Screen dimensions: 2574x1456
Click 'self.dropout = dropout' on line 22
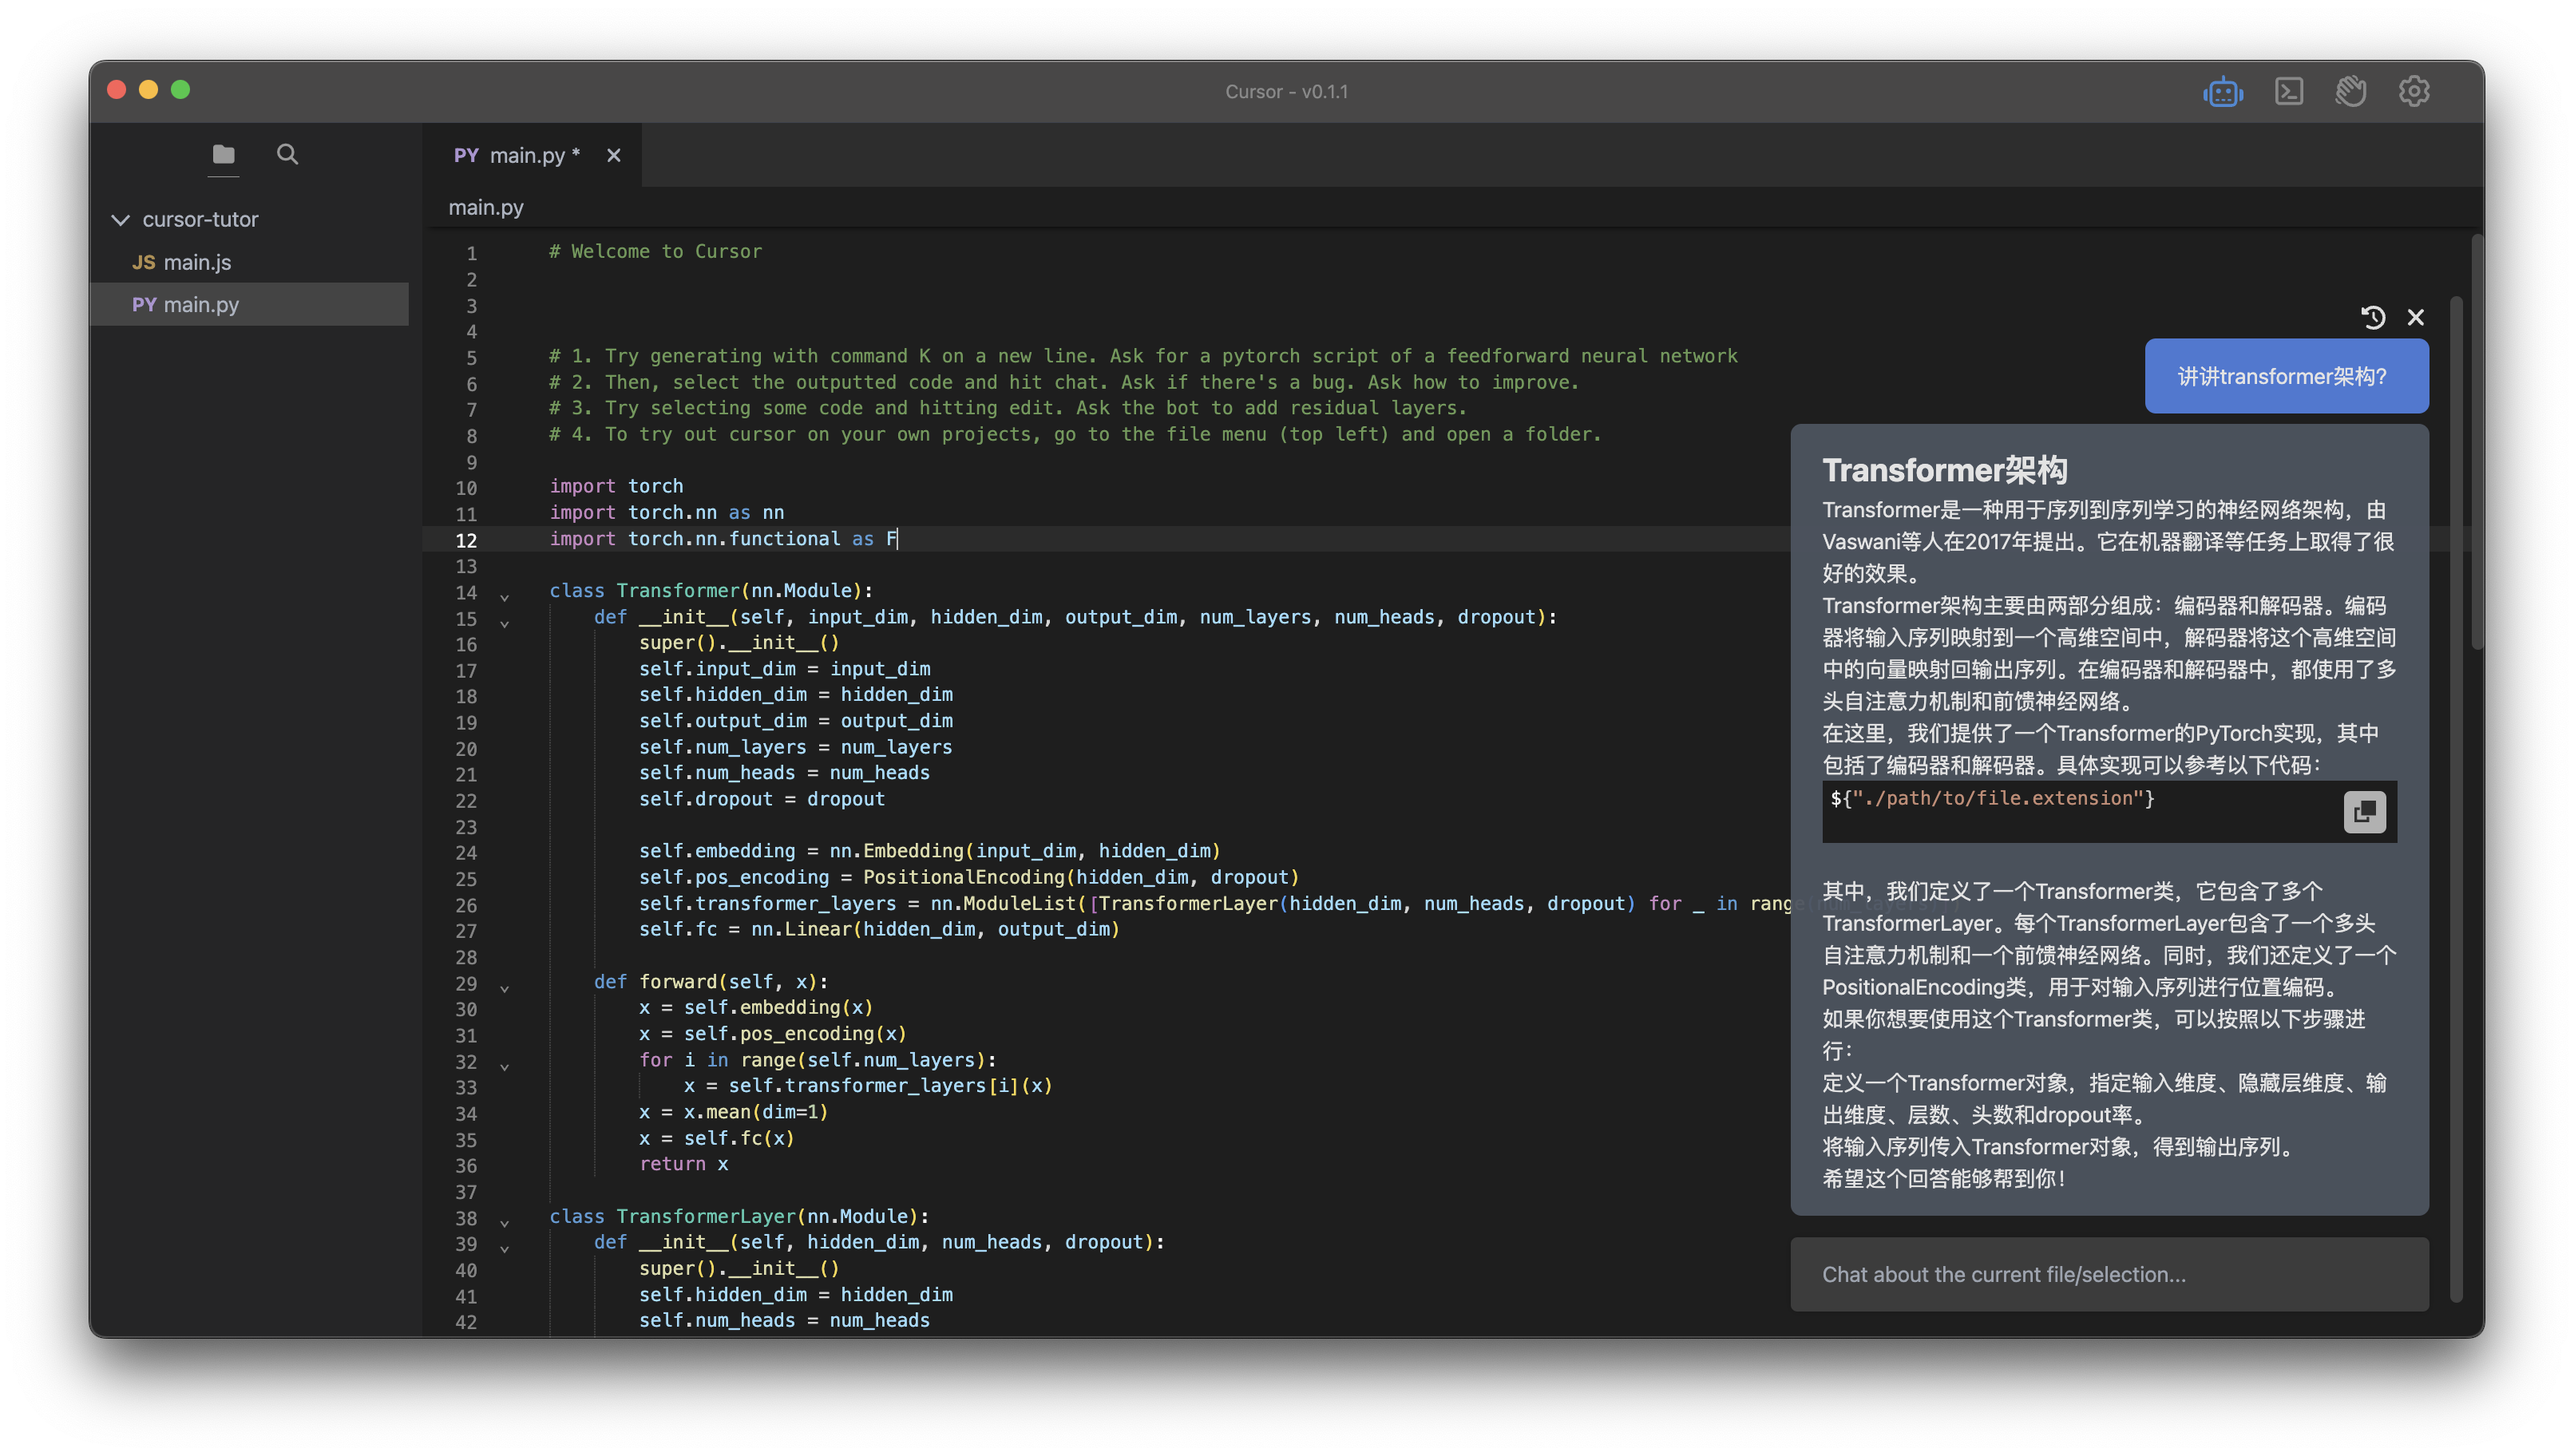(762, 799)
